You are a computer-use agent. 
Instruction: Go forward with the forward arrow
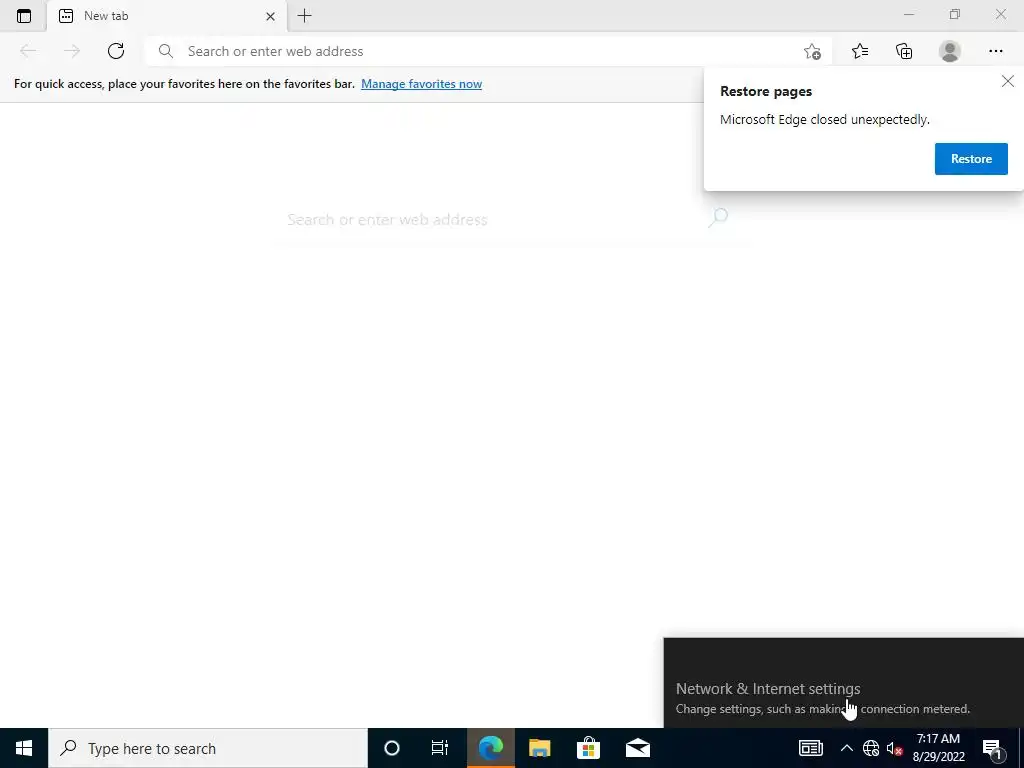click(72, 51)
